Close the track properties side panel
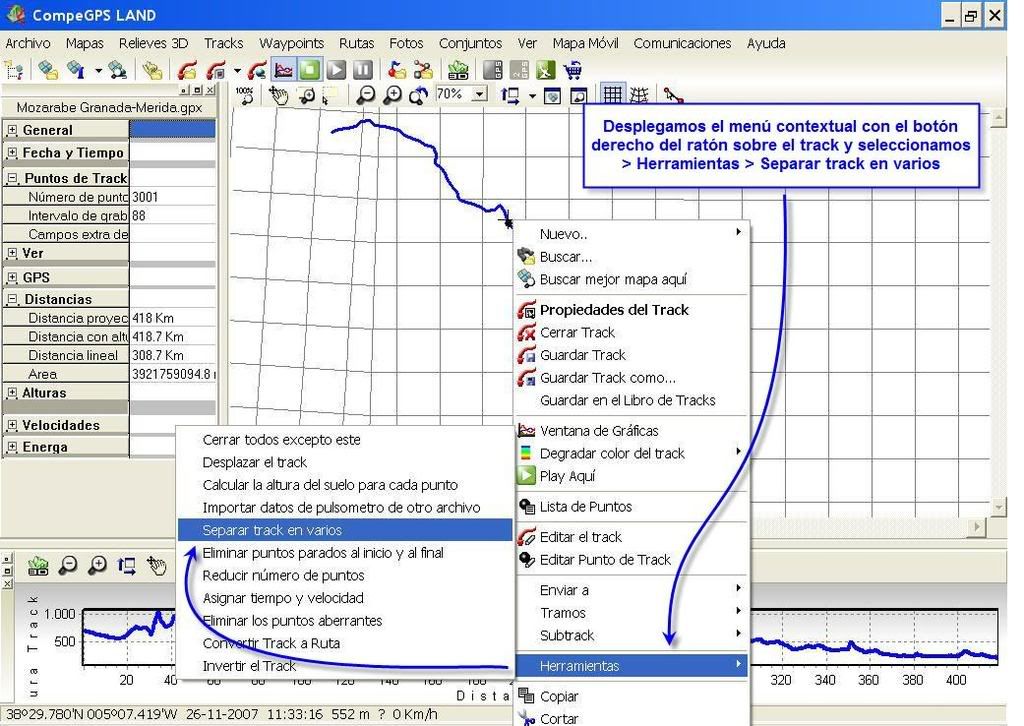Image resolution: width=1024 pixels, height=726 pixels. click(210, 90)
